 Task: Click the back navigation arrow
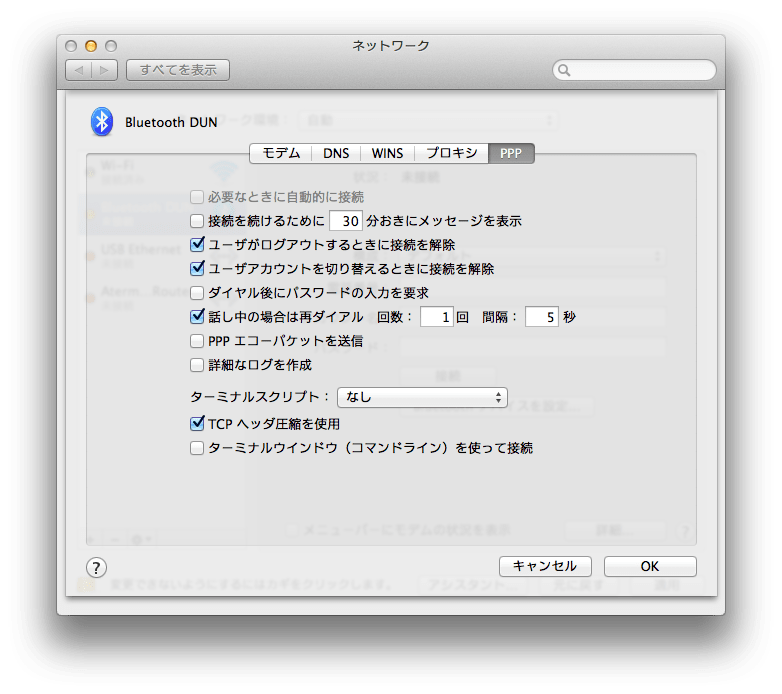79,70
